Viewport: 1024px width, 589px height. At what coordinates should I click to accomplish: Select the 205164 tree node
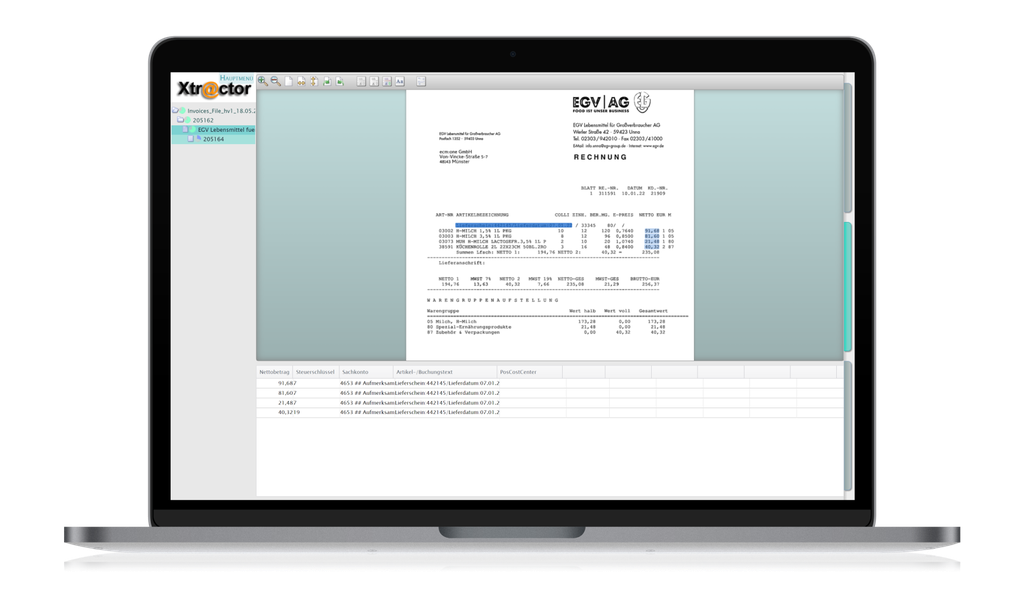coord(214,139)
